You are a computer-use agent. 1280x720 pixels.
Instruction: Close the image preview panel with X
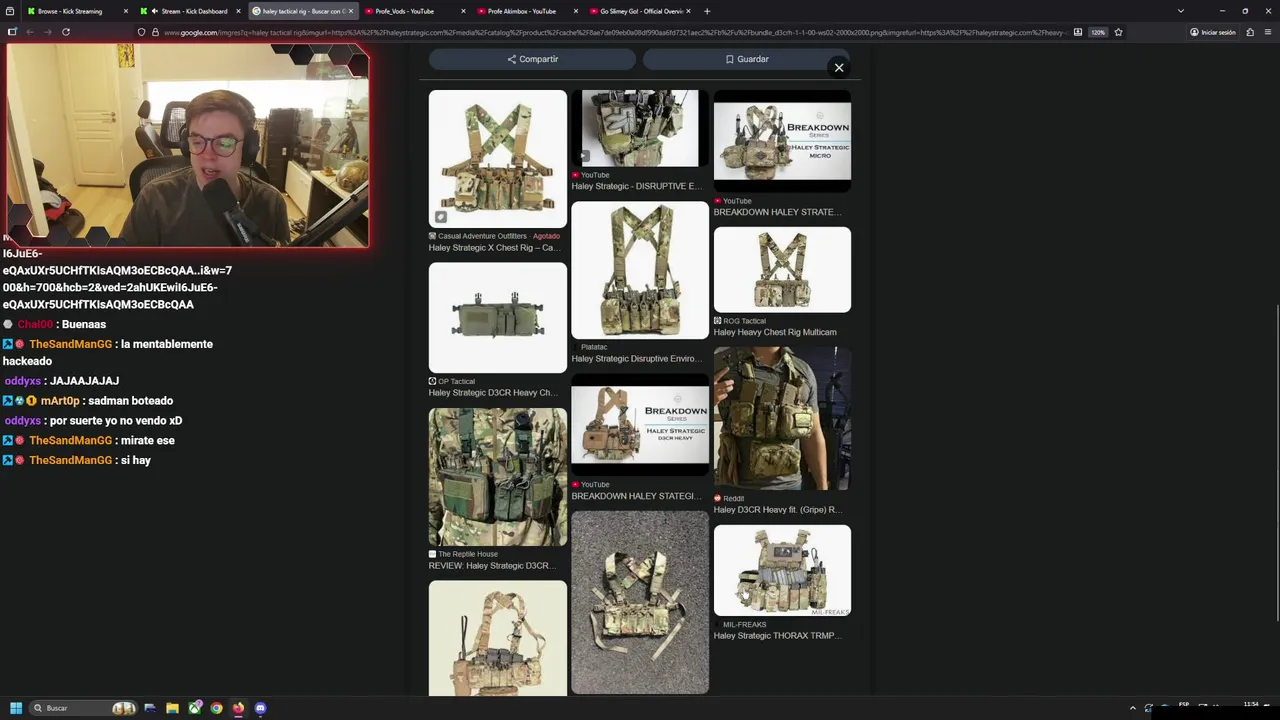(x=839, y=67)
